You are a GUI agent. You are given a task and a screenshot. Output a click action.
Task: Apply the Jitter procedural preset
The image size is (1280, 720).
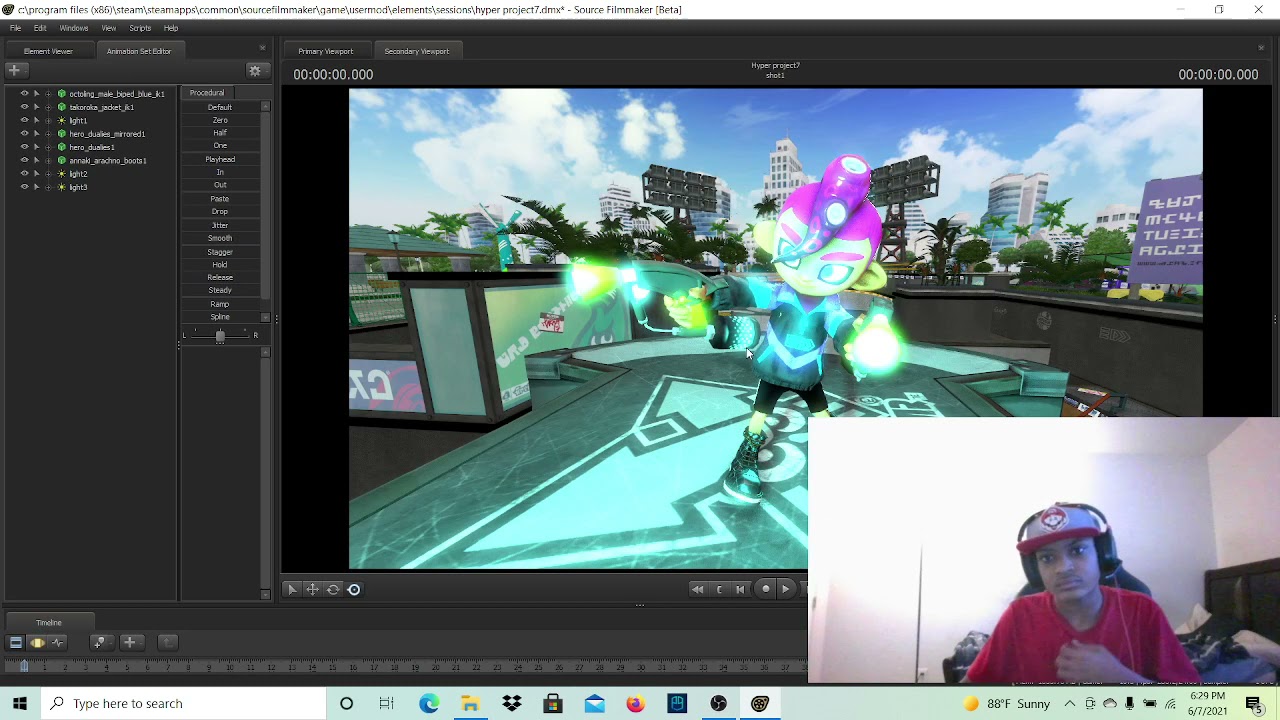[x=220, y=225]
